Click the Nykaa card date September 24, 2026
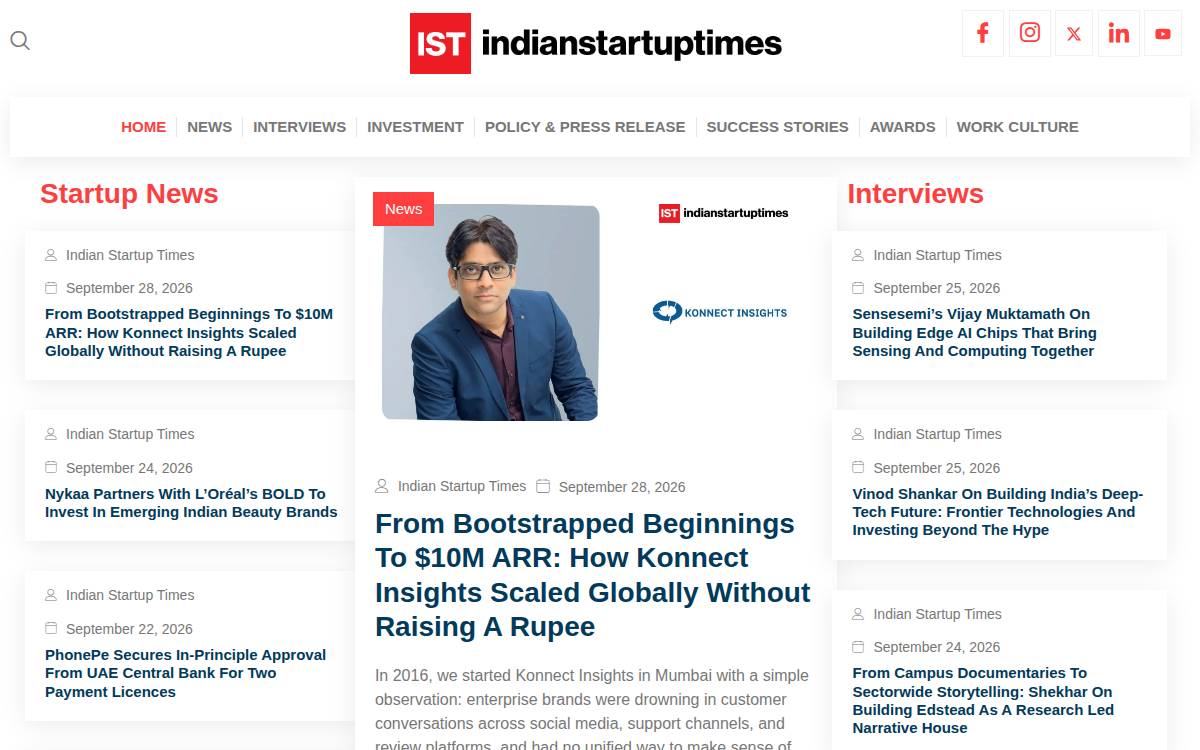 click(x=129, y=468)
